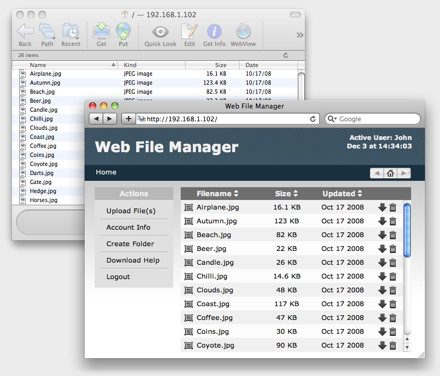Screen dimensions: 440x376
Task: Sort FTP list by Date column
Action: pyautogui.click(x=268, y=65)
